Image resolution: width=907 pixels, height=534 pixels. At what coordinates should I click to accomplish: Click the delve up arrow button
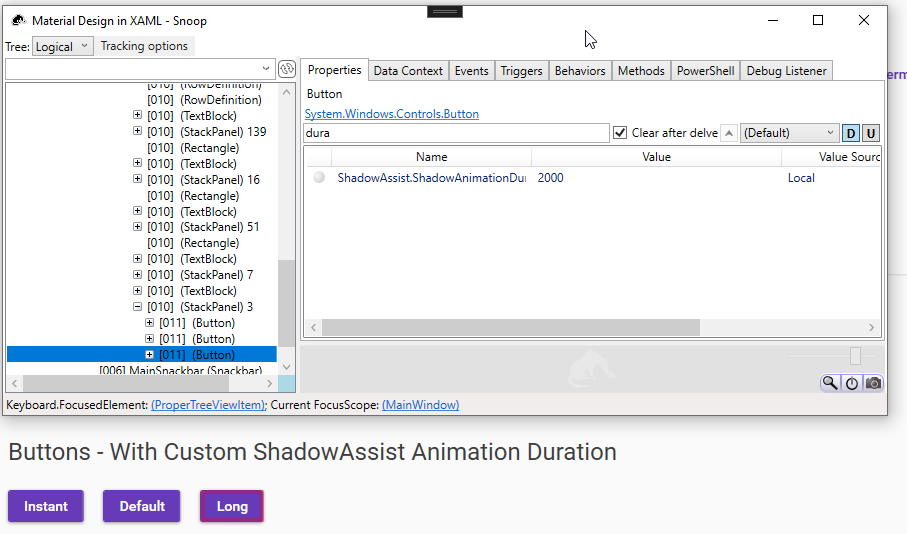tap(729, 133)
